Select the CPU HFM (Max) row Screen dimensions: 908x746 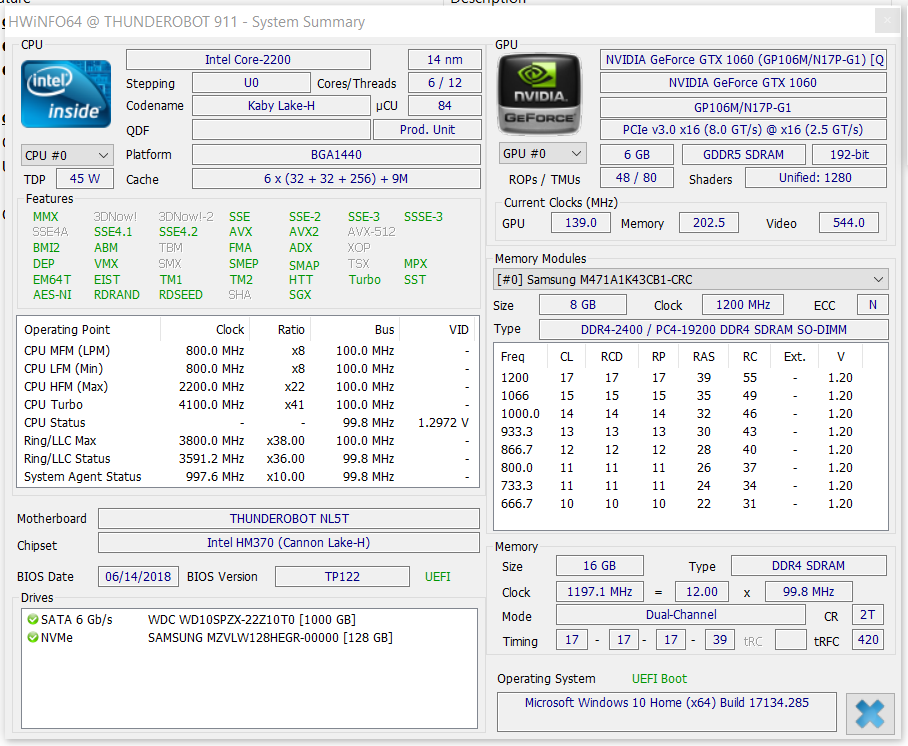(x=248, y=387)
